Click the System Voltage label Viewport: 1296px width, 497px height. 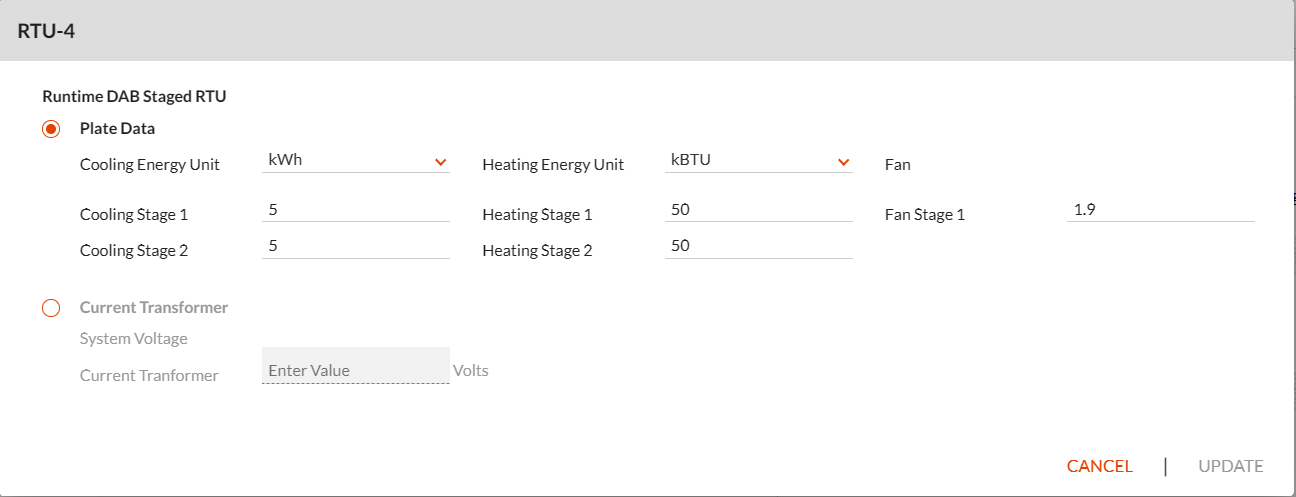(x=134, y=338)
